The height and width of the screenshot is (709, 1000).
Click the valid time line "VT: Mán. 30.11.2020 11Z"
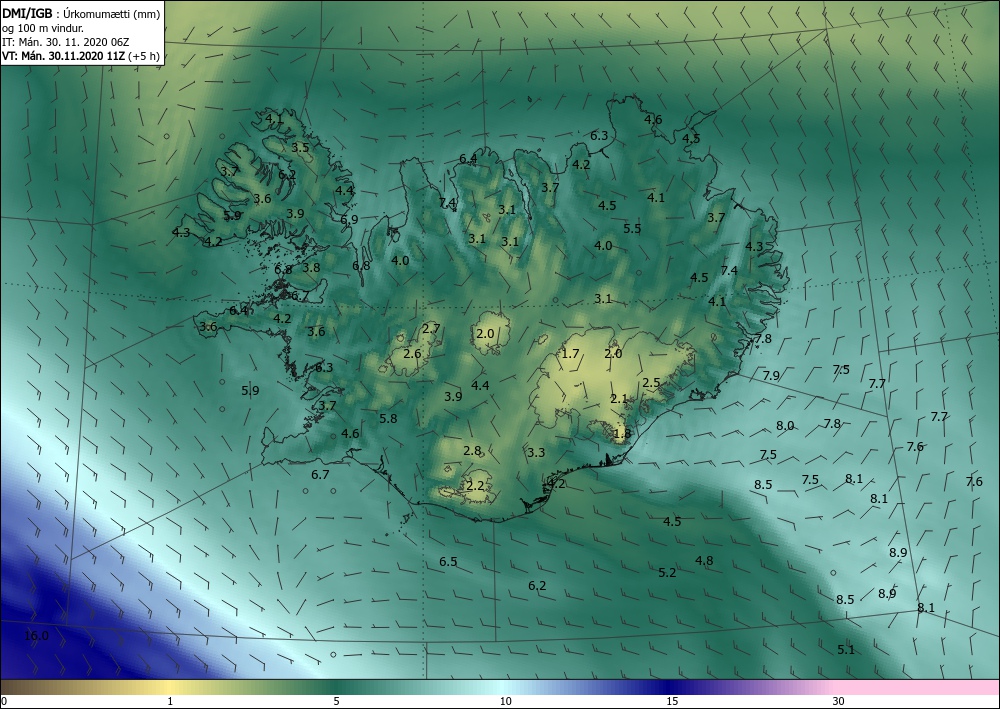pyautogui.click(x=64, y=56)
